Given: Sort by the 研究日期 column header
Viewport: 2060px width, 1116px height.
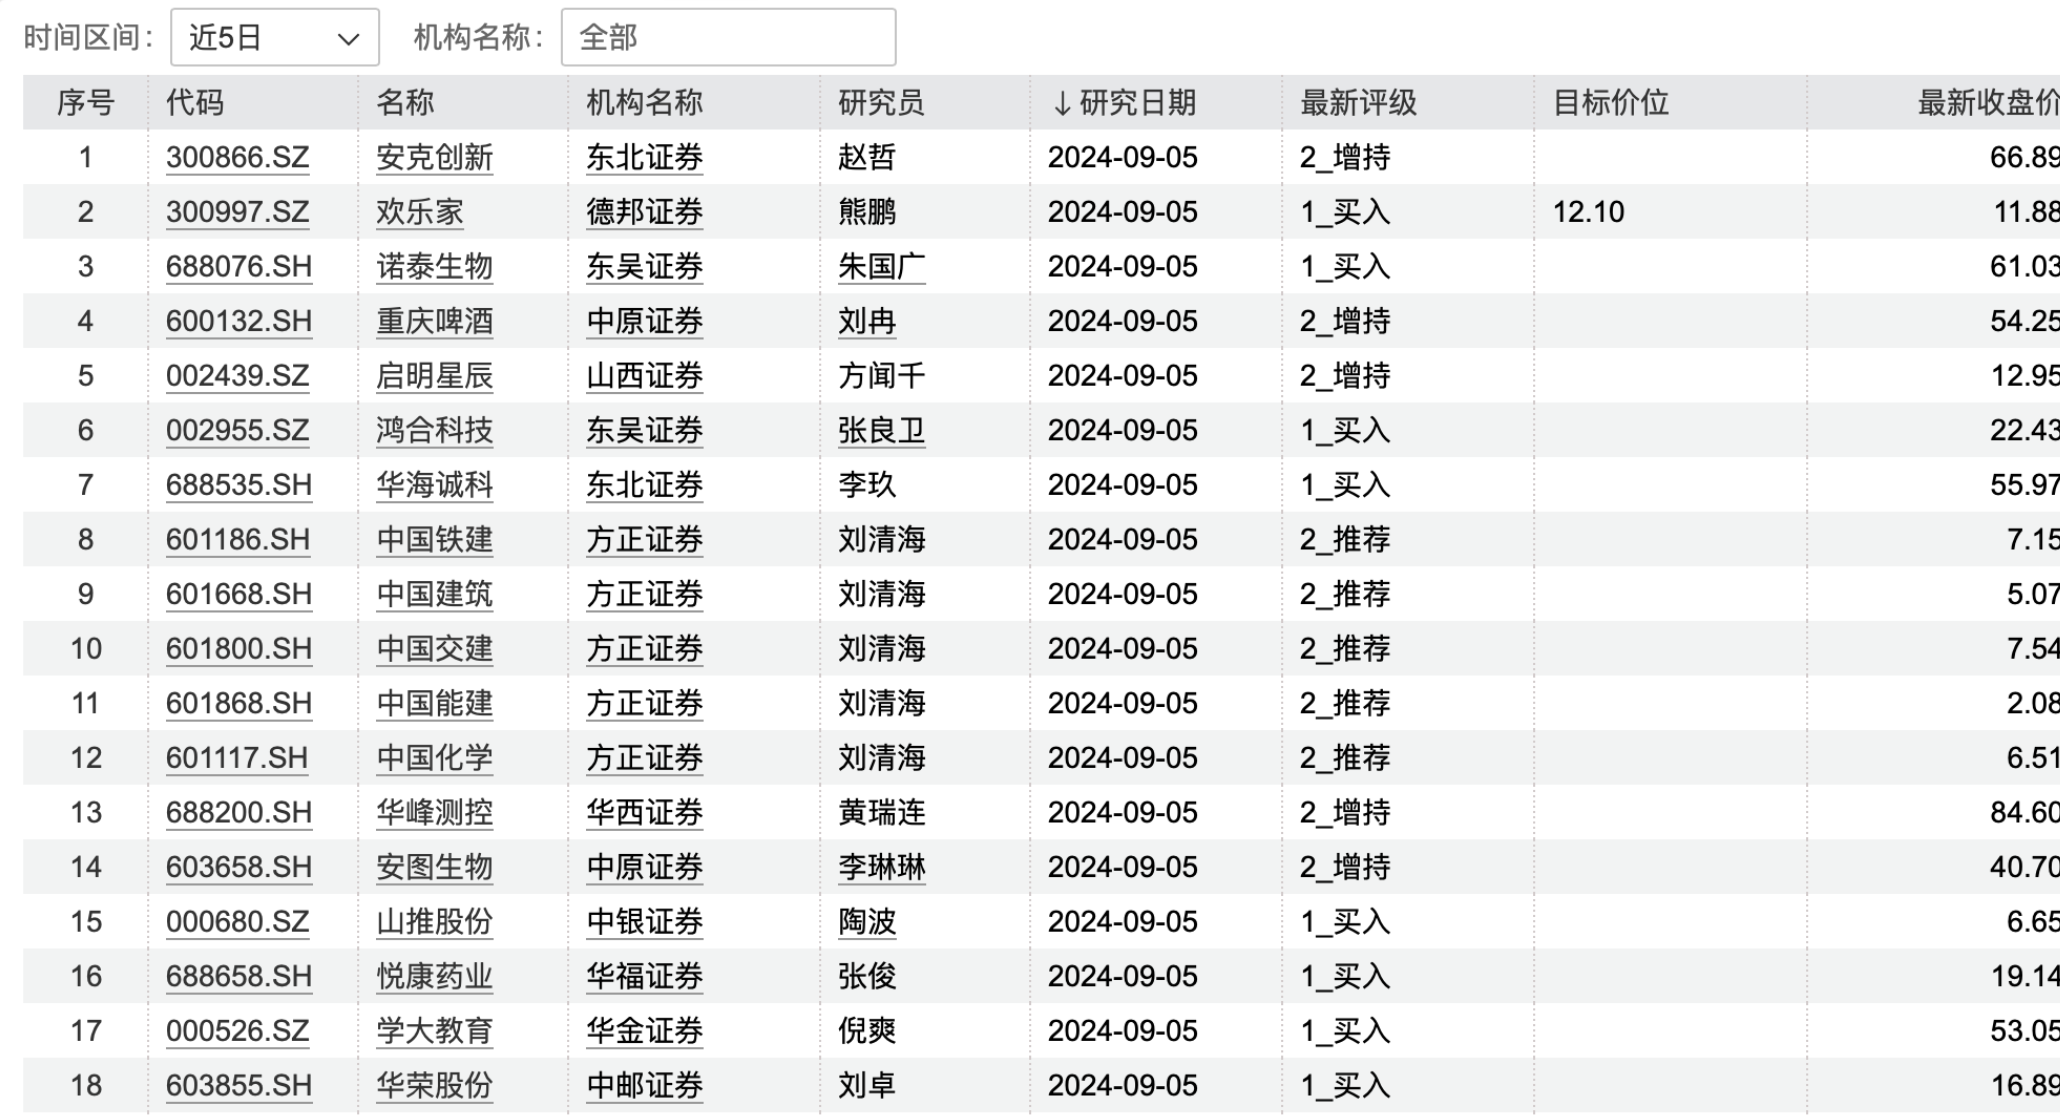Looking at the screenshot, I should click(x=1125, y=103).
